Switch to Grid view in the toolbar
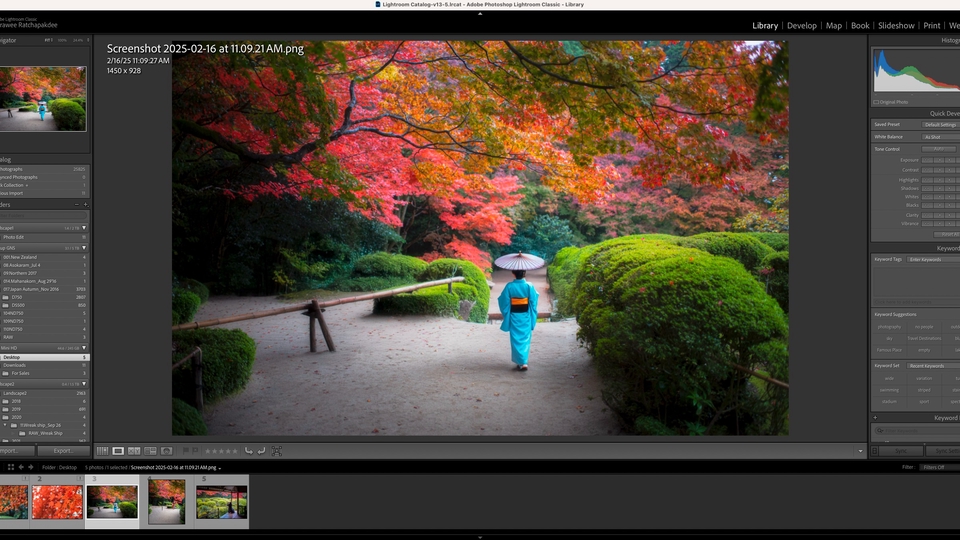Screen dimensions: 960x540 (102, 451)
